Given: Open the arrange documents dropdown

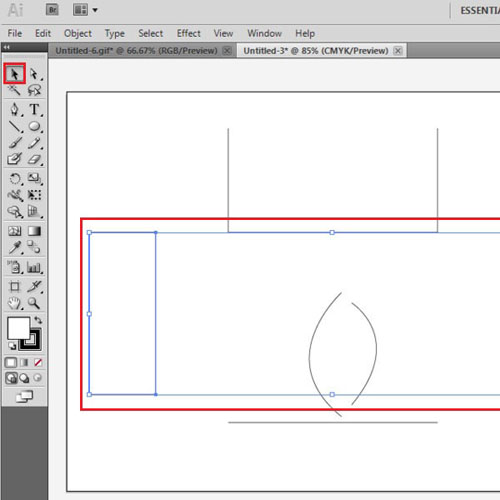Looking at the screenshot, I should (x=85, y=10).
